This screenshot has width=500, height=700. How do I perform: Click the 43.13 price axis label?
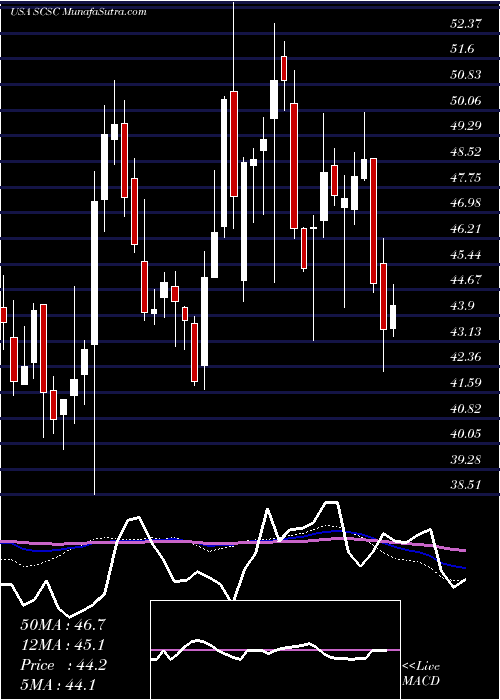pos(466,332)
